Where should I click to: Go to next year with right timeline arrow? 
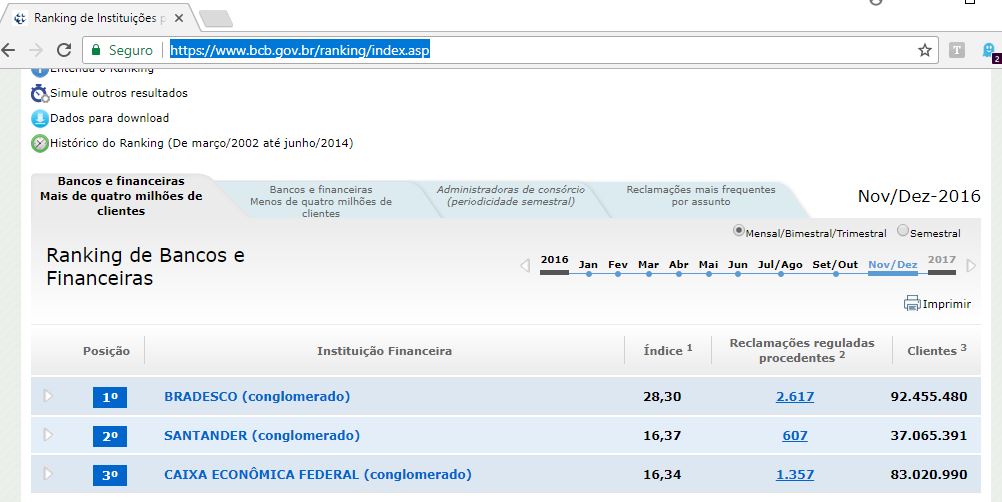[971, 265]
